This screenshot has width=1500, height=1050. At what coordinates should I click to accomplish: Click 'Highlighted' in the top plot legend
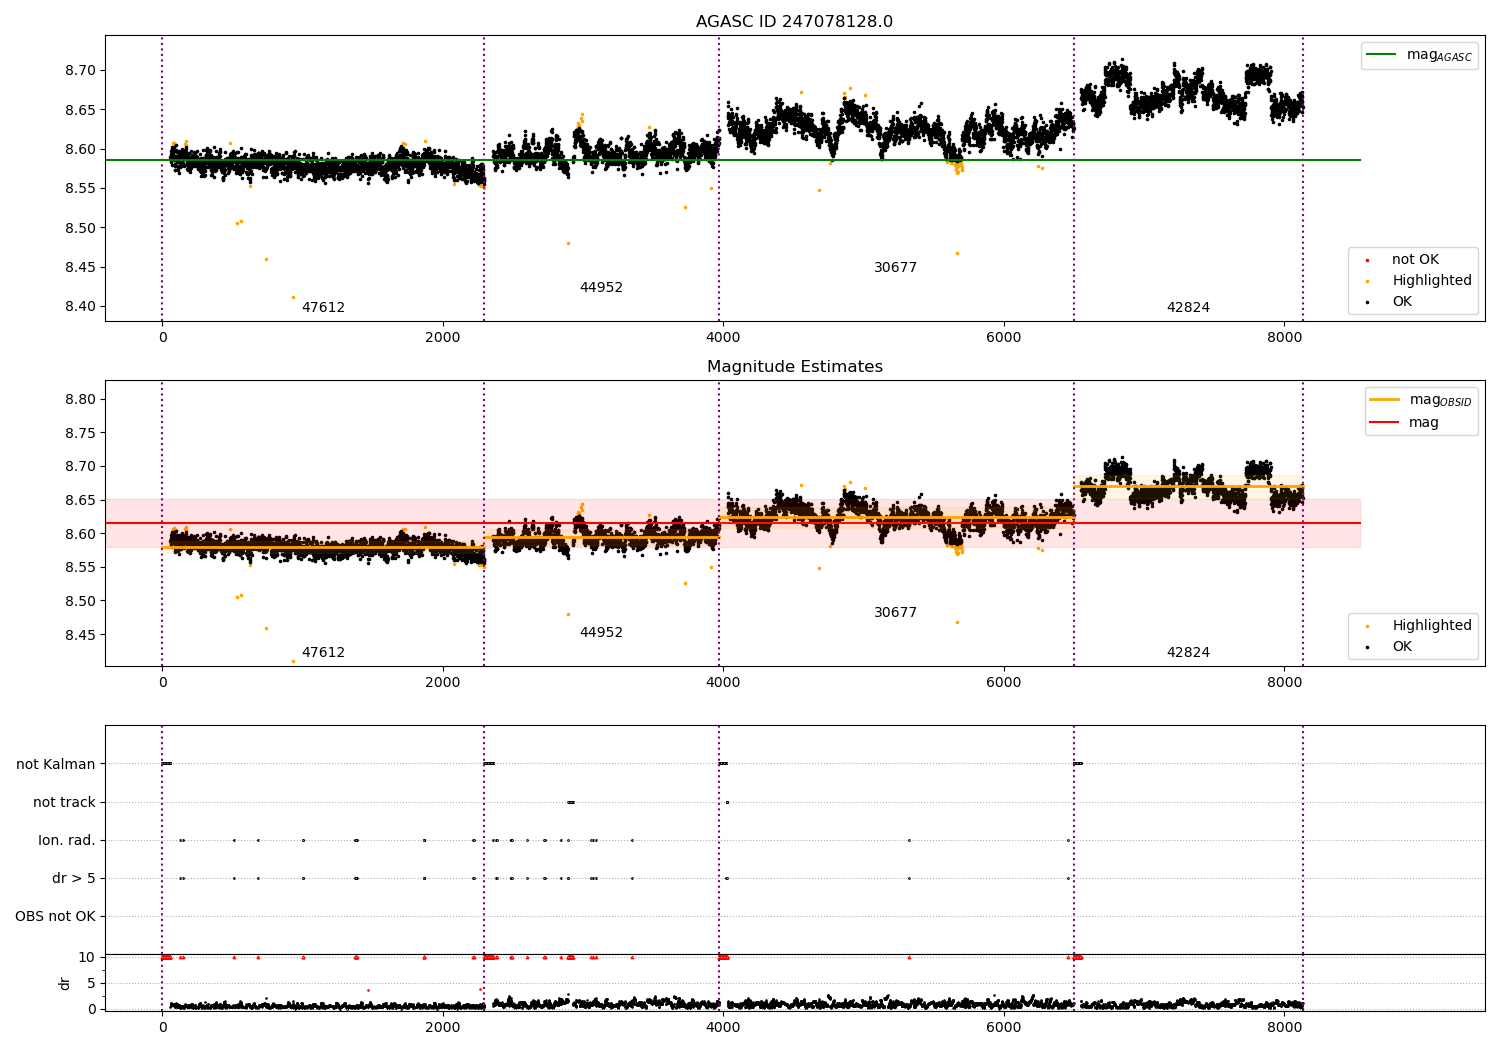coord(1432,281)
